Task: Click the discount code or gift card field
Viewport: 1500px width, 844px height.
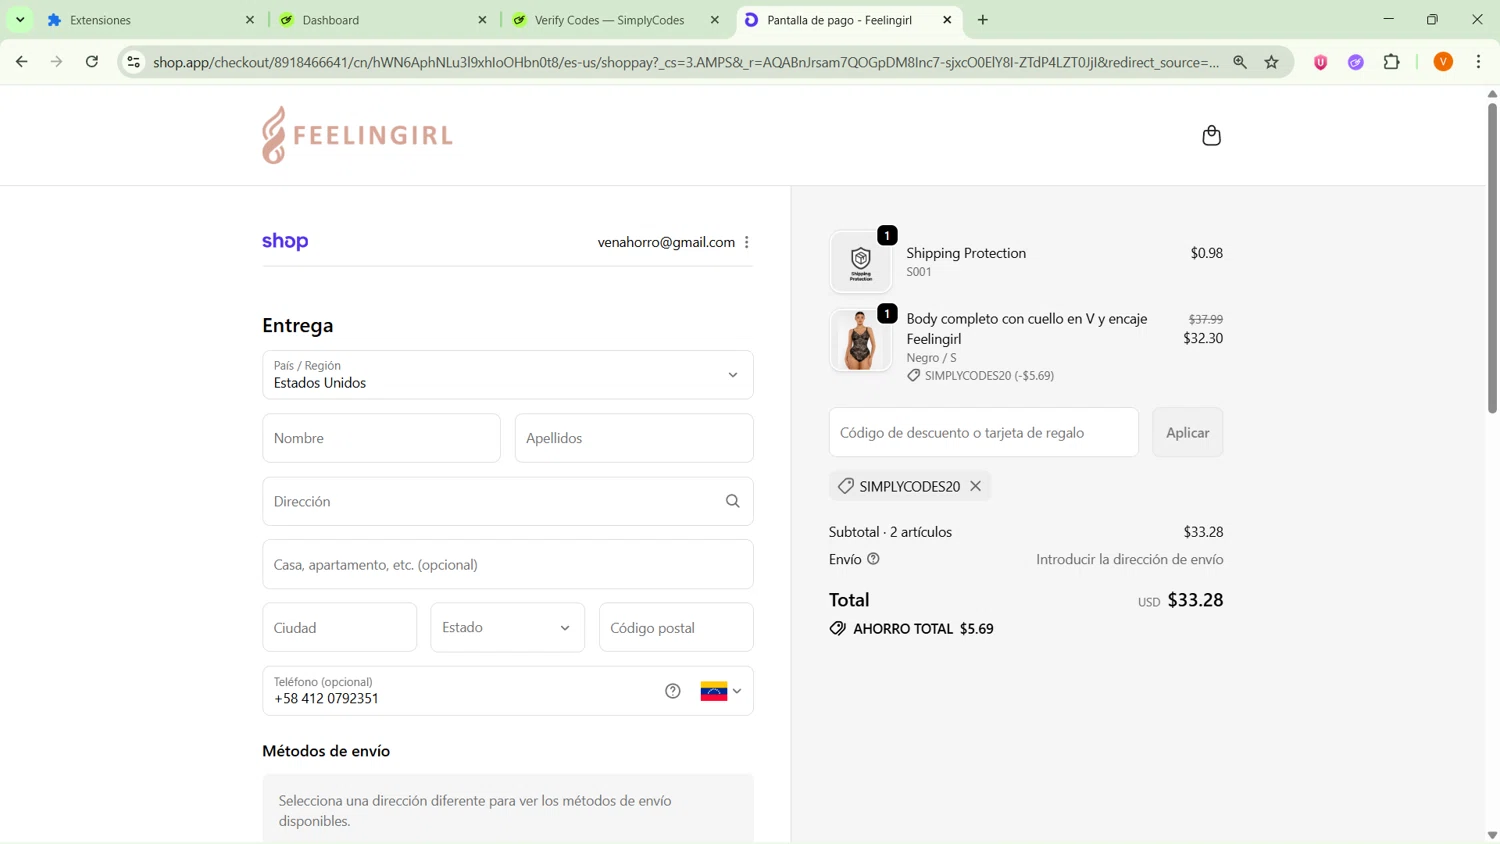Action: click(x=984, y=432)
